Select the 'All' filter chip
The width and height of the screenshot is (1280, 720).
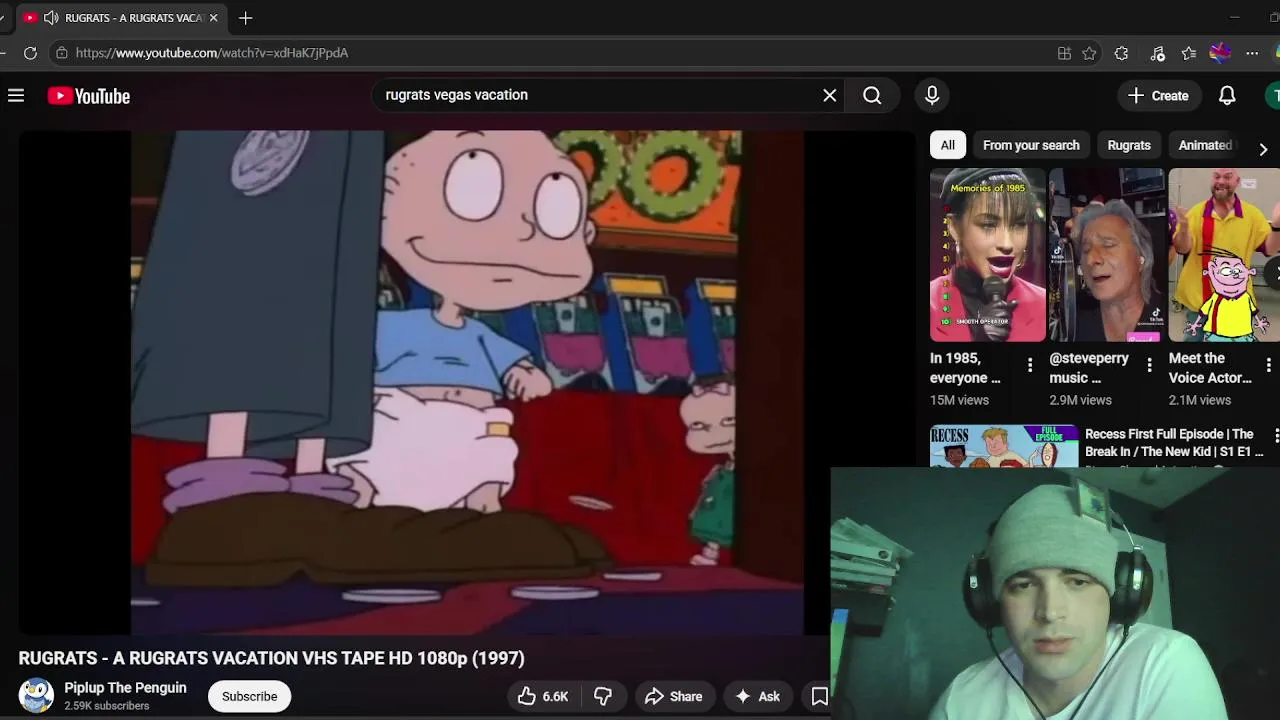pyautogui.click(x=947, y=145)
